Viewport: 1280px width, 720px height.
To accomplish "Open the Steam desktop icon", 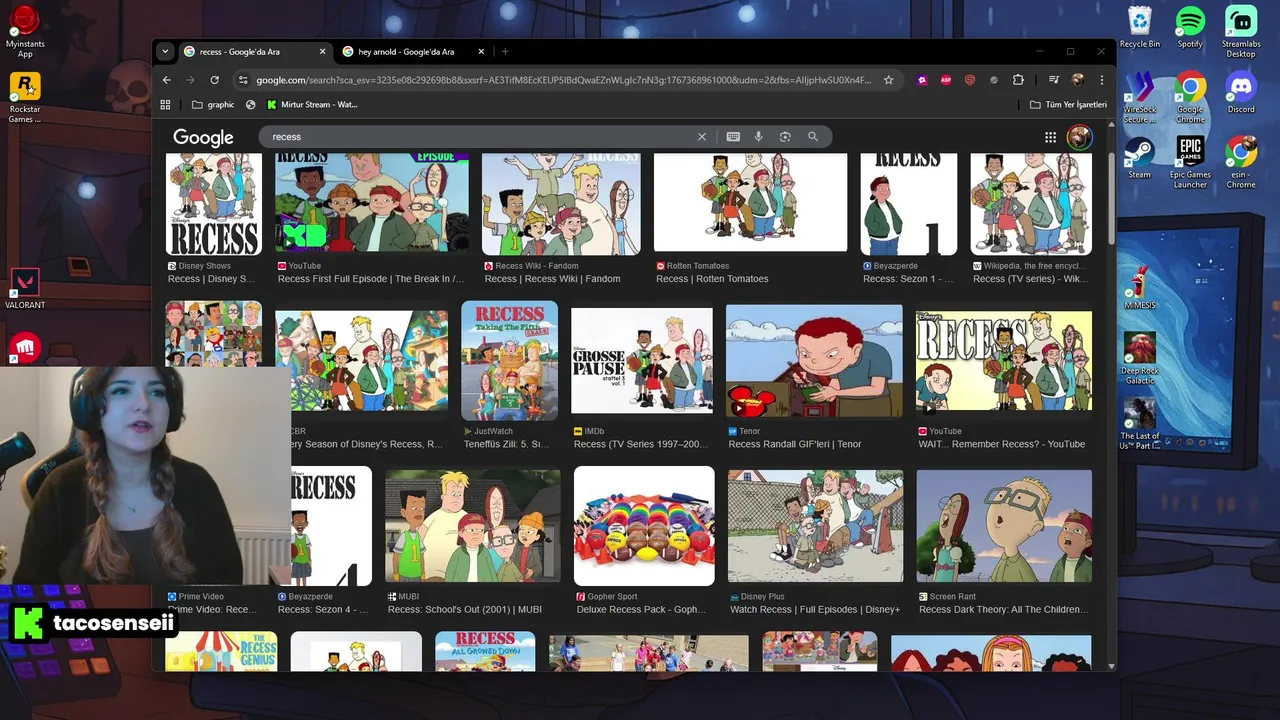I will [1139, 158].
